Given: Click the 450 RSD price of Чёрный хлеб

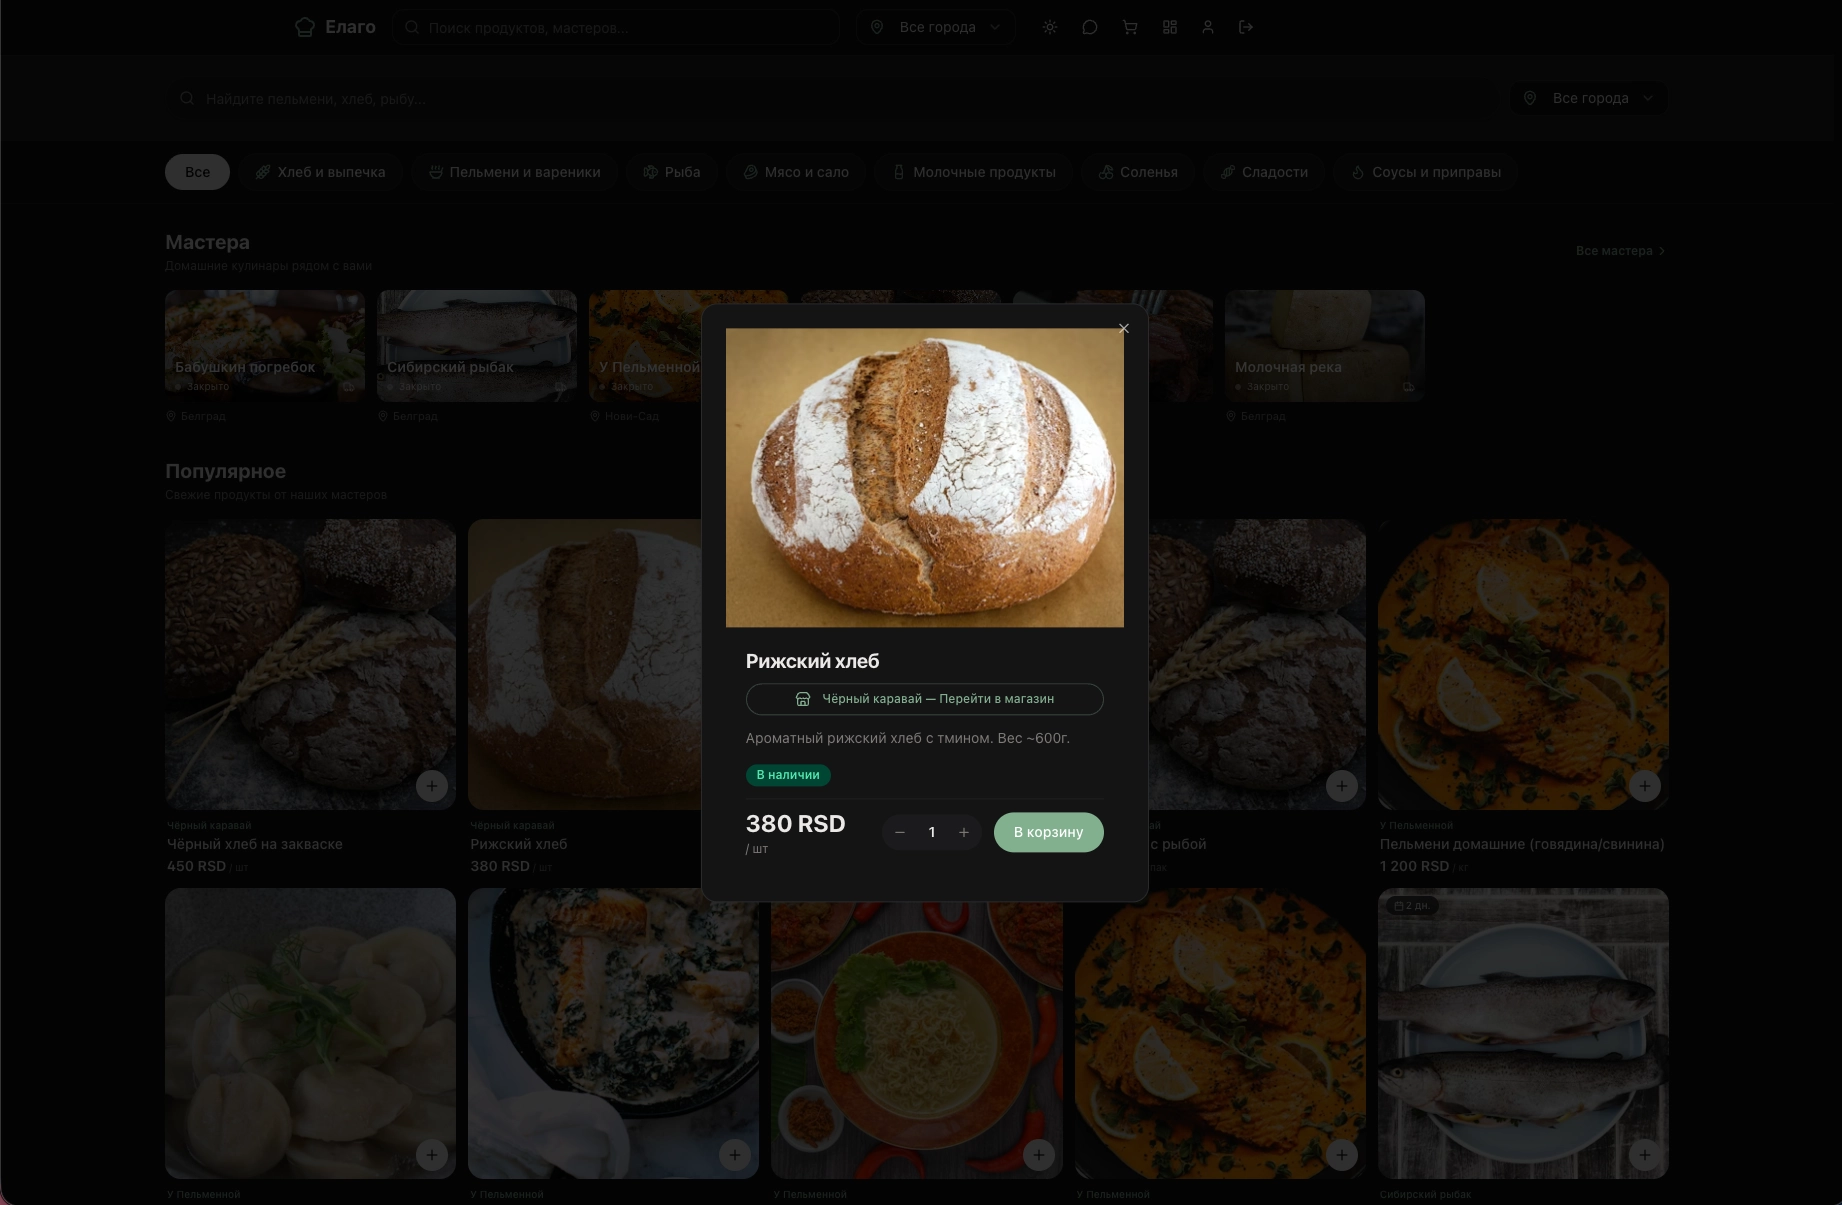Looking at the screenshot, I should [x=197, y=866].
